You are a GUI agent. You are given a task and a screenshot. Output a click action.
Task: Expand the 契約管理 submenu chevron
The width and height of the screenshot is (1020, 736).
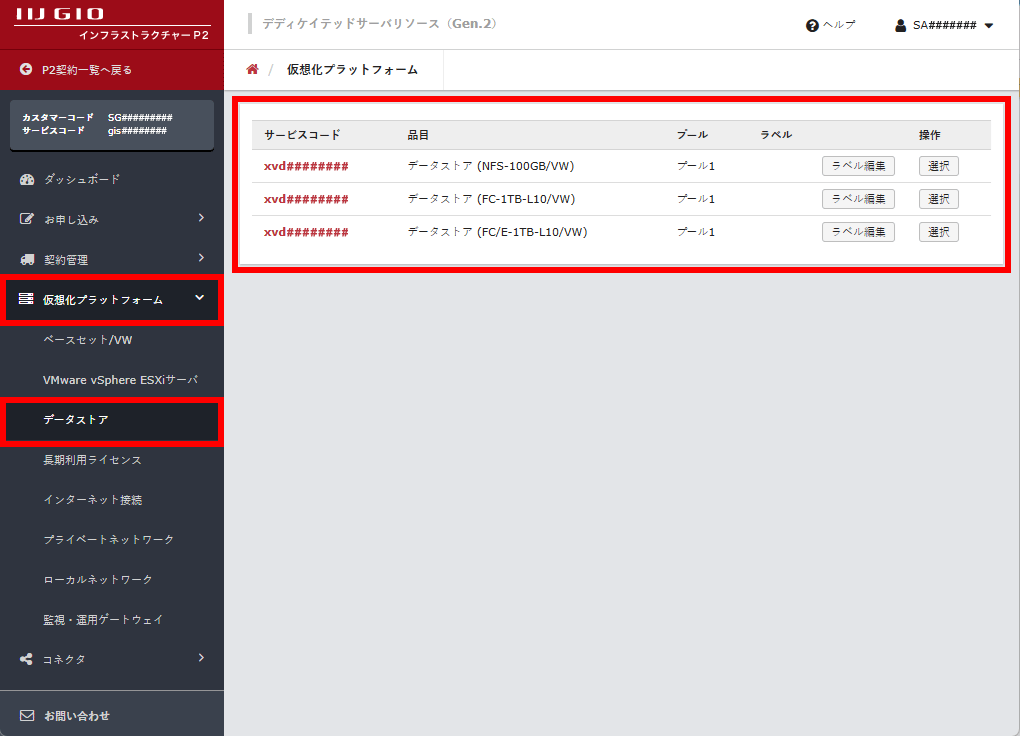point(201,258)
